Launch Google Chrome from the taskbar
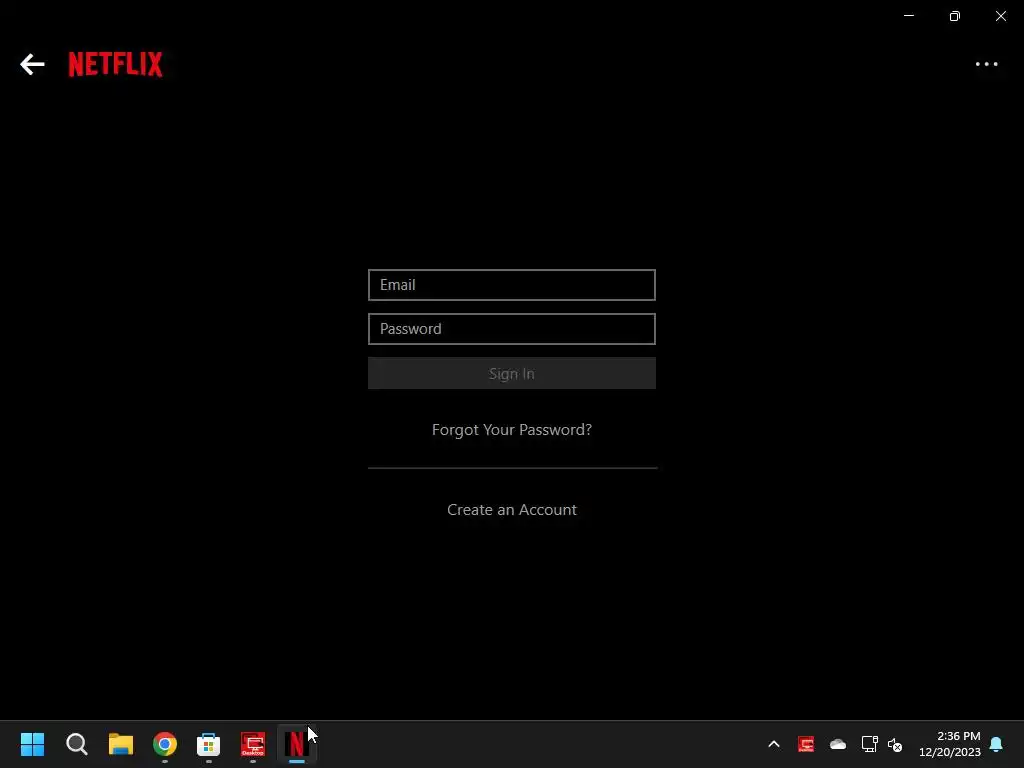The image size is (1024, 768). pos(165,744)
